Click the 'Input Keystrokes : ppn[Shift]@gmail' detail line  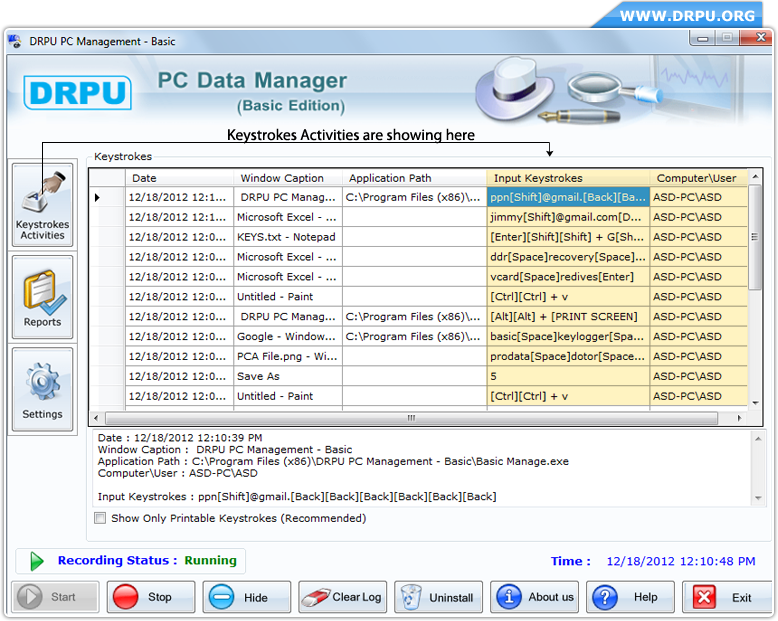(x=297, y=497)
